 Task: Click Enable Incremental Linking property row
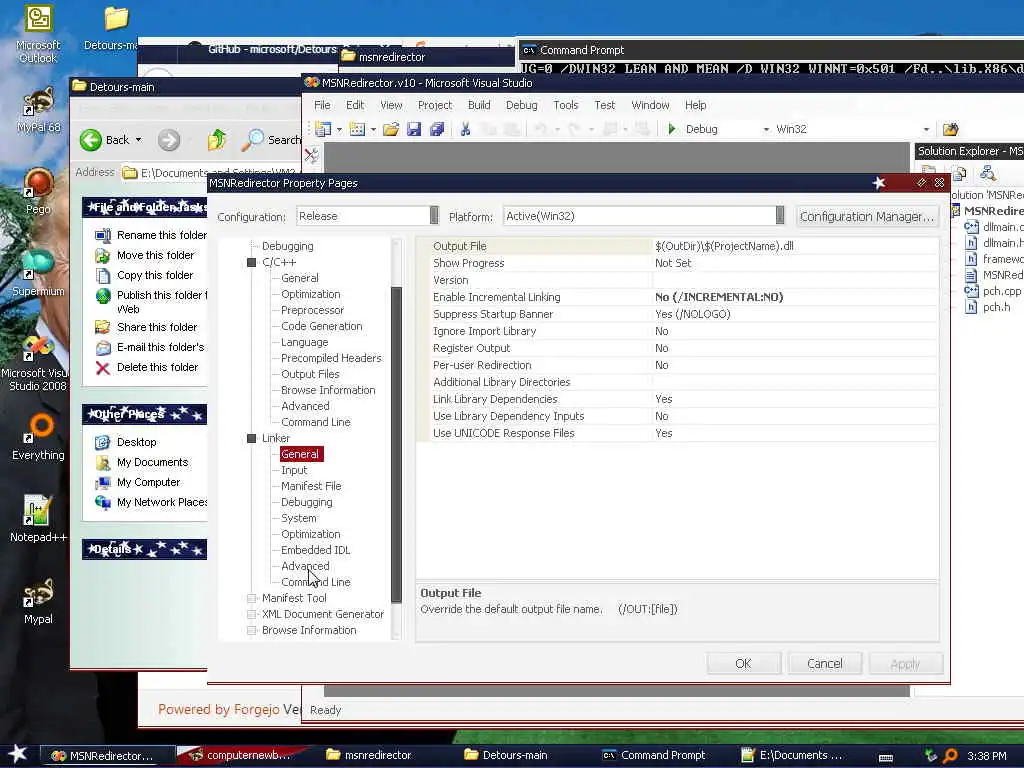tap(677, 297)
